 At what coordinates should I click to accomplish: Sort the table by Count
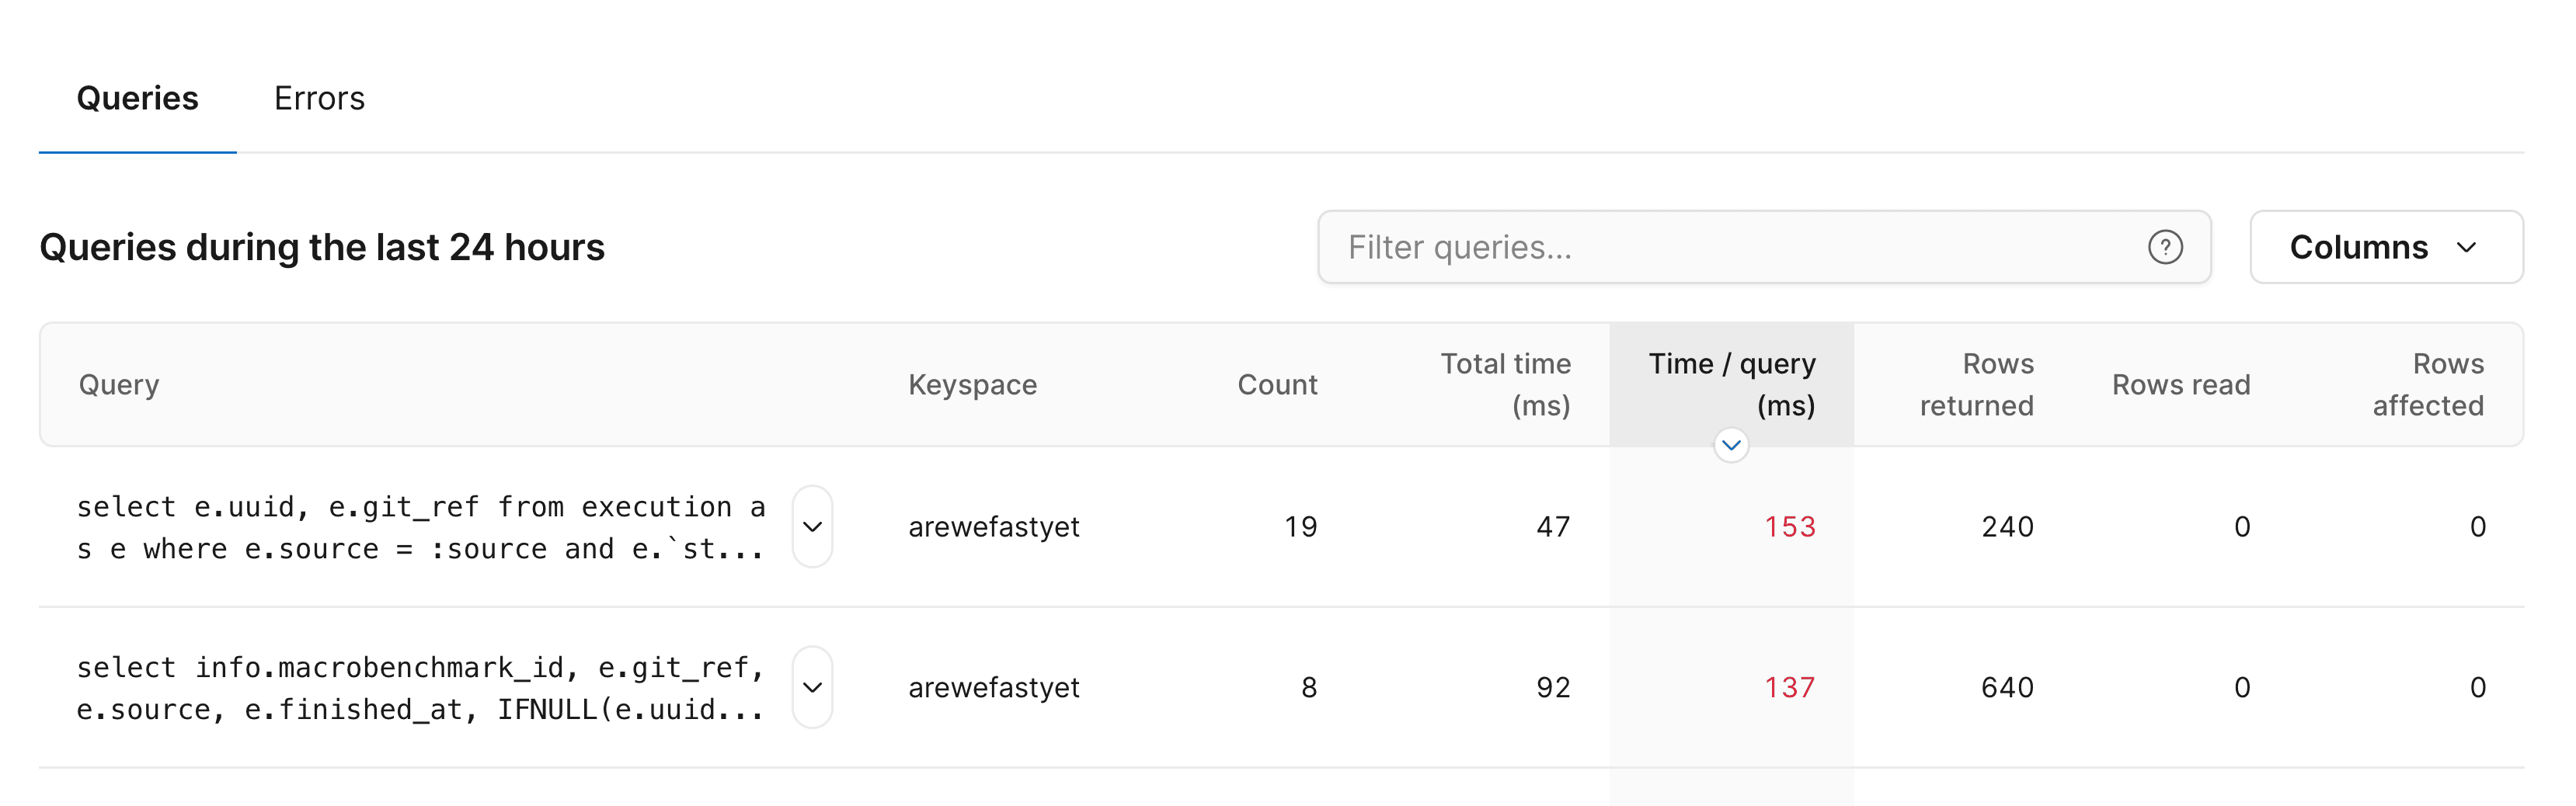pos(1276,384)
